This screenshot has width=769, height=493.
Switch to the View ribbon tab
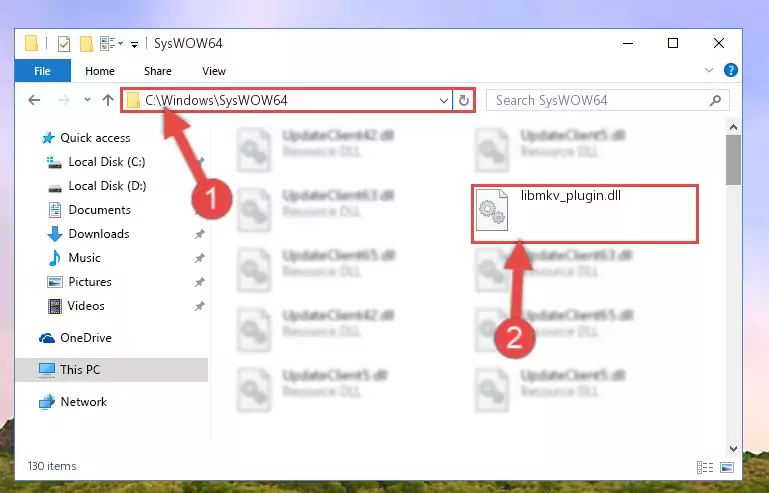pos(214,71)
